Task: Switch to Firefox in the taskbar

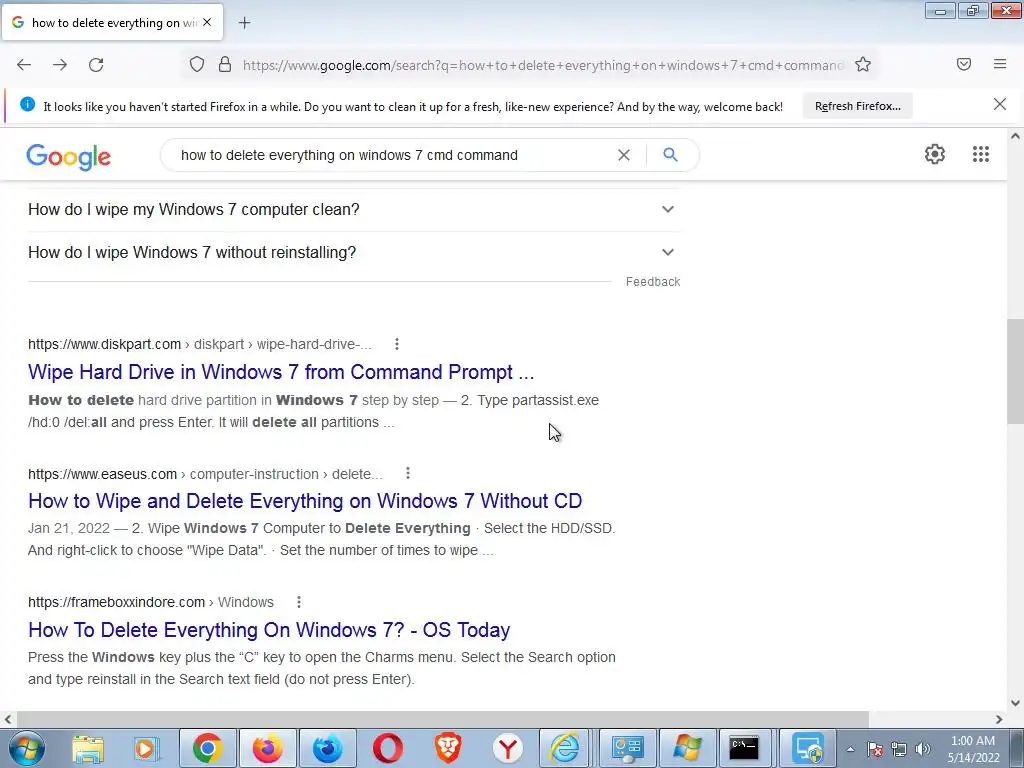Action: coord(268,748)
